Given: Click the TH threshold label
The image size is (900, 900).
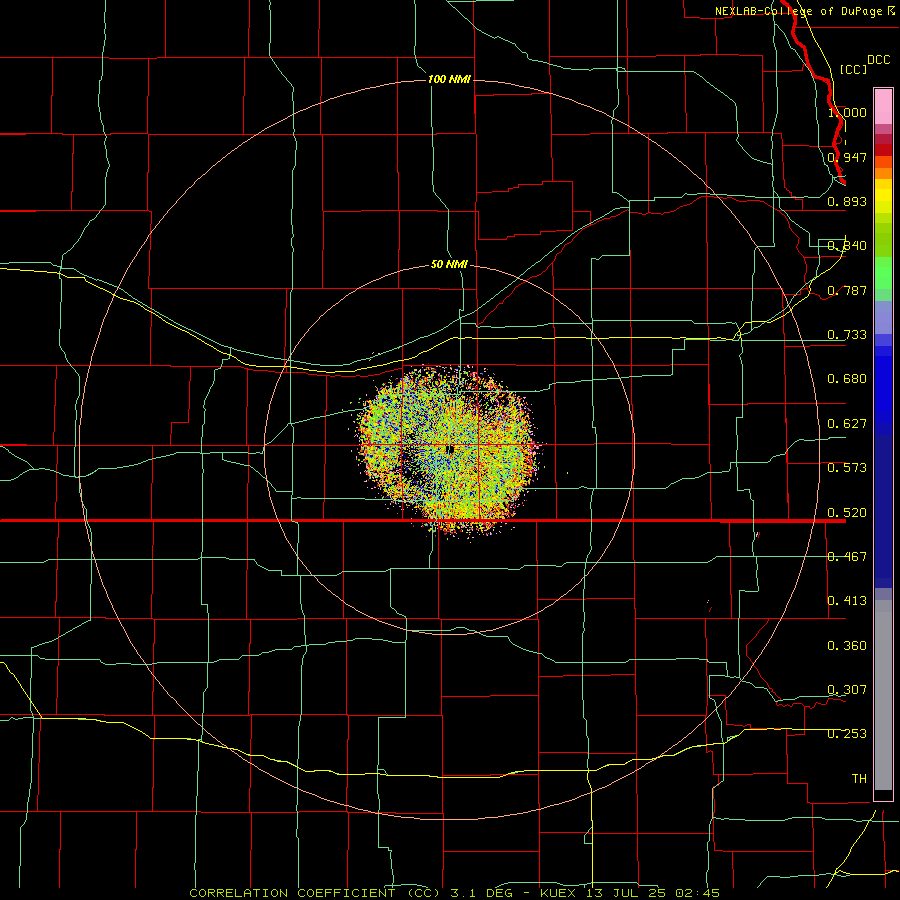Looking at the screenshot, I should 859,779.
